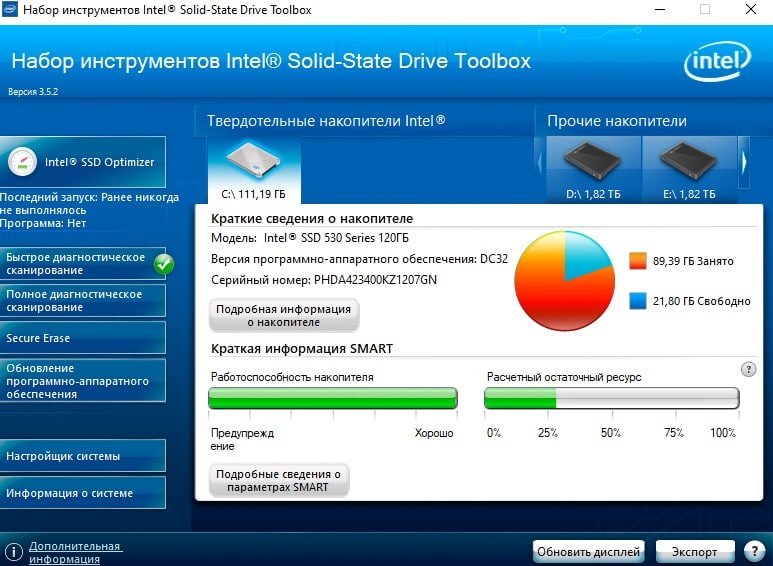Open Настройщик системы
This screenshot has height=566, width=773.
pyautogui.click(x=82, y=456)
